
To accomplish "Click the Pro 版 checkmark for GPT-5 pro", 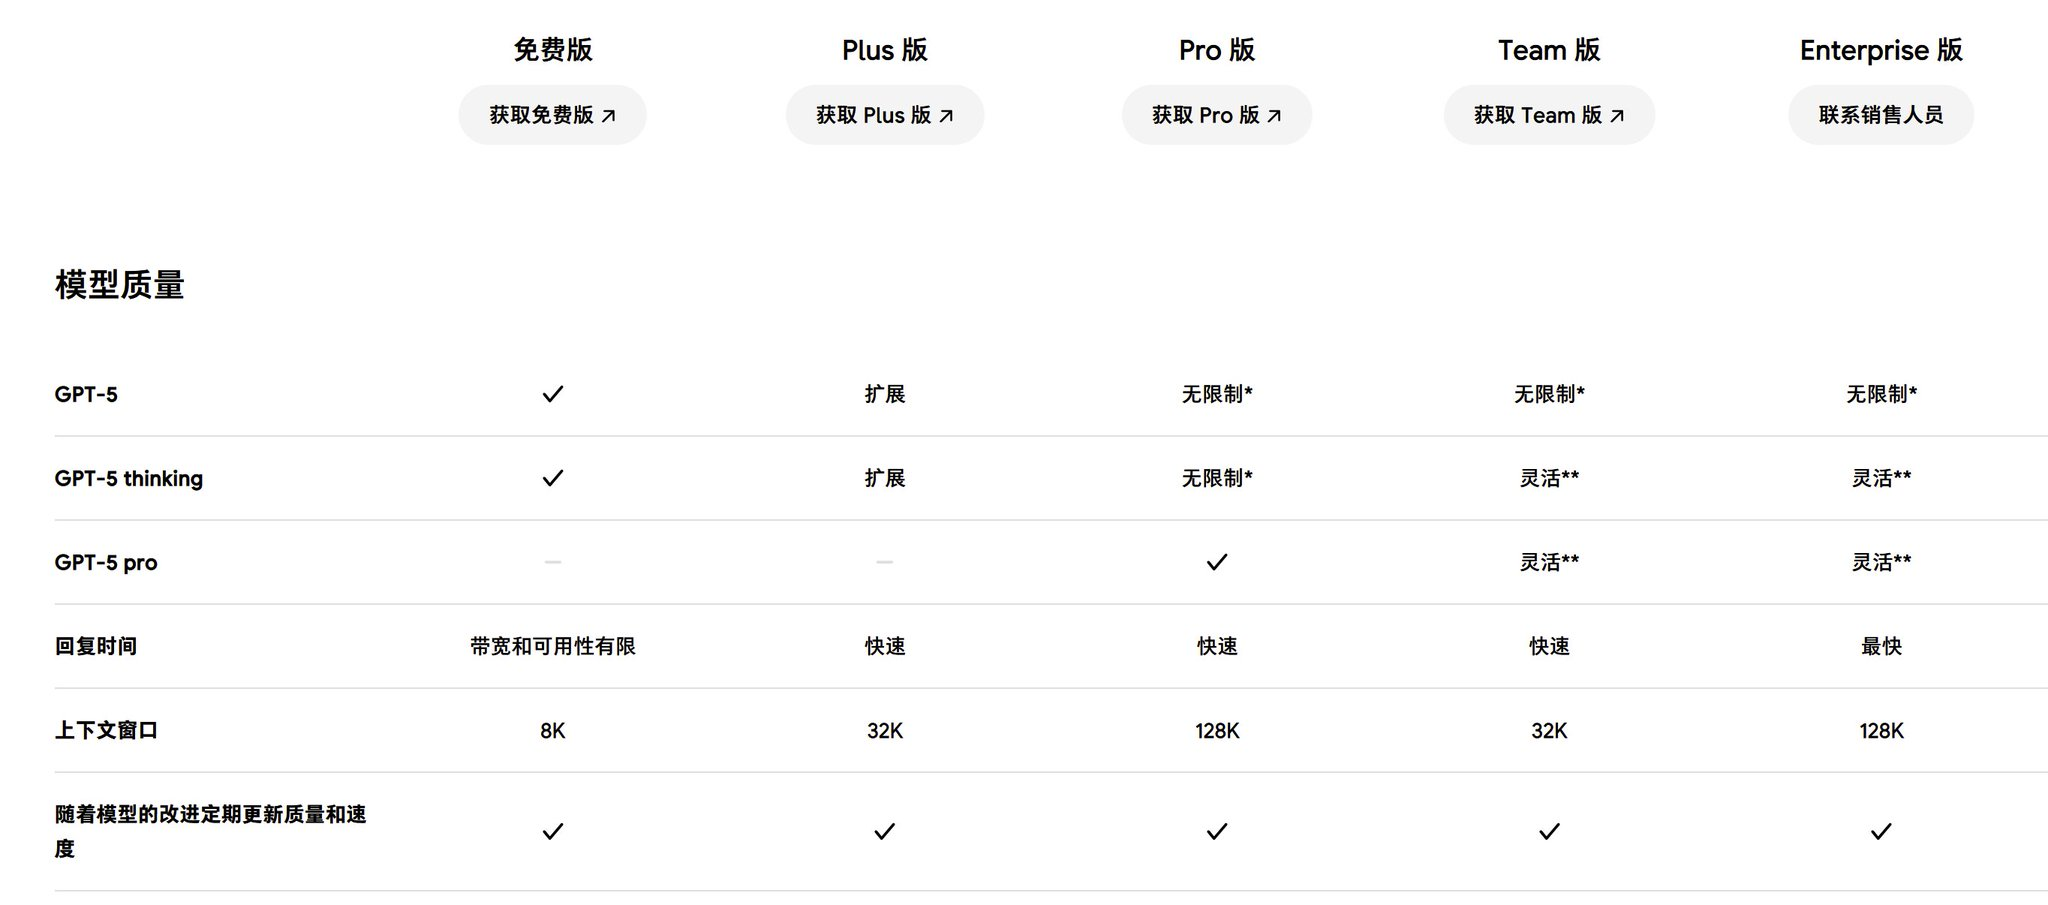I will 1217,562.
